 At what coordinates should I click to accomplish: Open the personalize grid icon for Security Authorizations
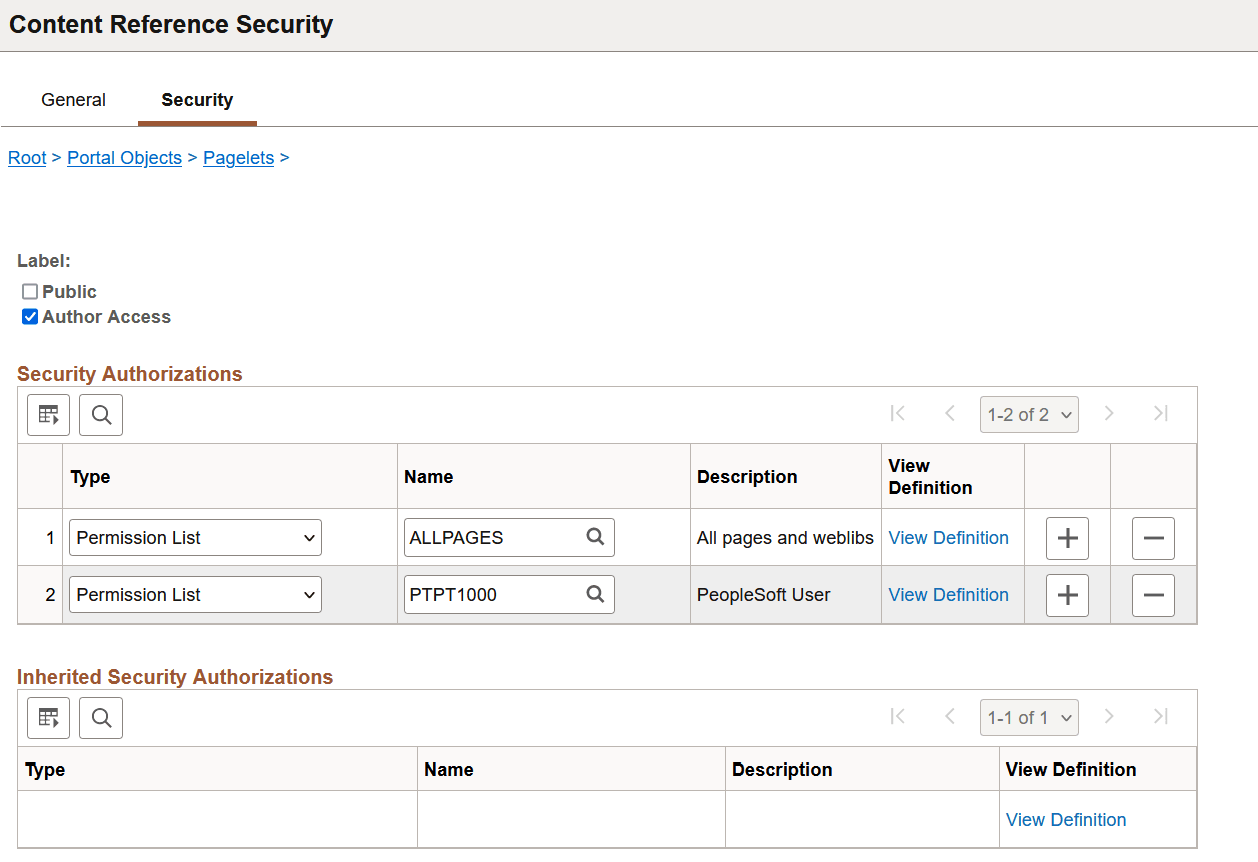click(48, 413)
